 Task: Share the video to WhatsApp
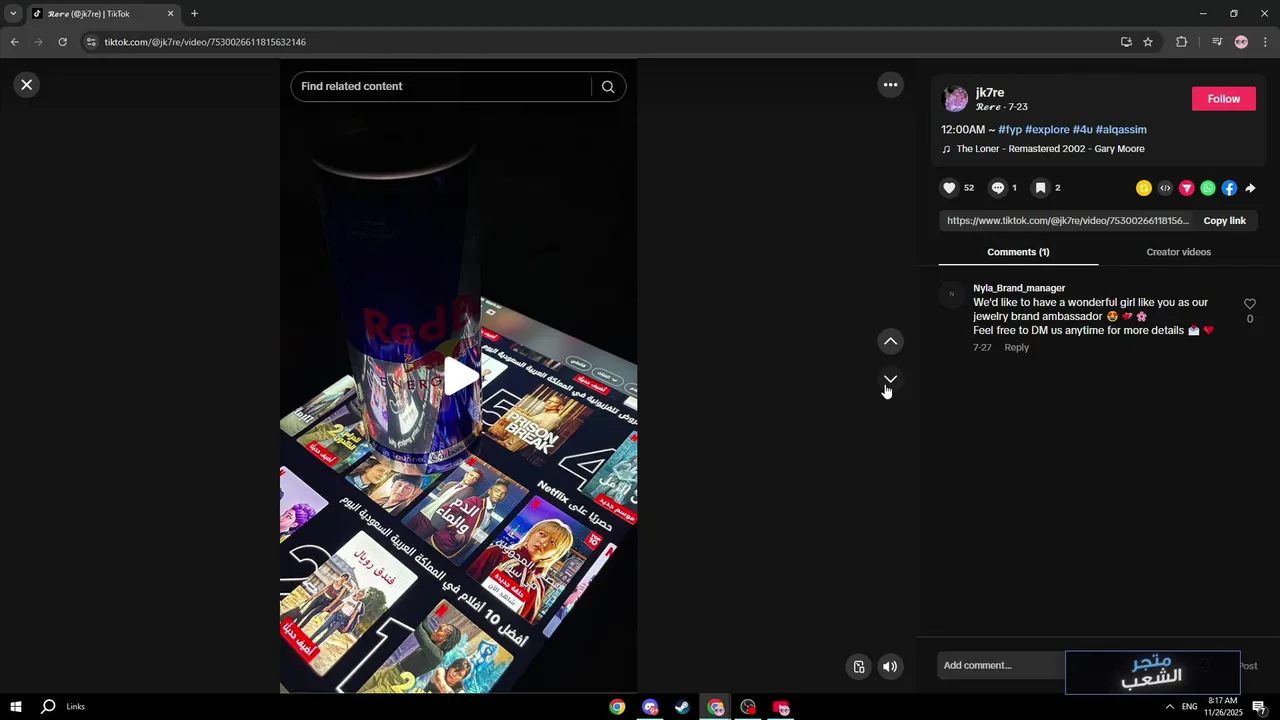1208,188
